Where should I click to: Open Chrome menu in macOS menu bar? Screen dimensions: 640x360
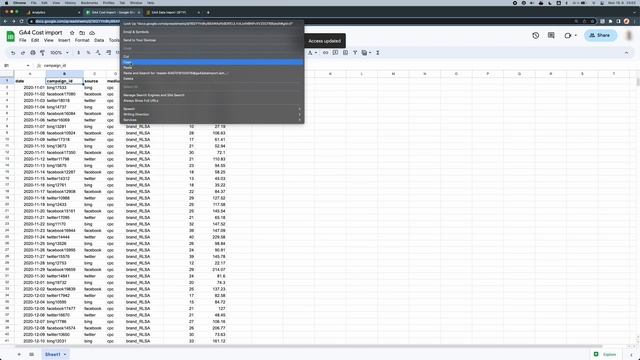(19, 3)
